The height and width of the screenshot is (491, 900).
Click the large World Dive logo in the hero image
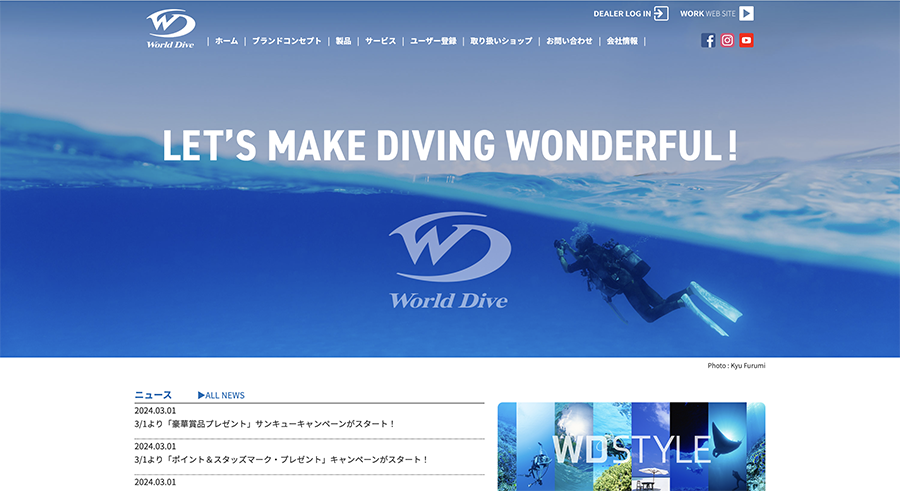click(449, 261)
